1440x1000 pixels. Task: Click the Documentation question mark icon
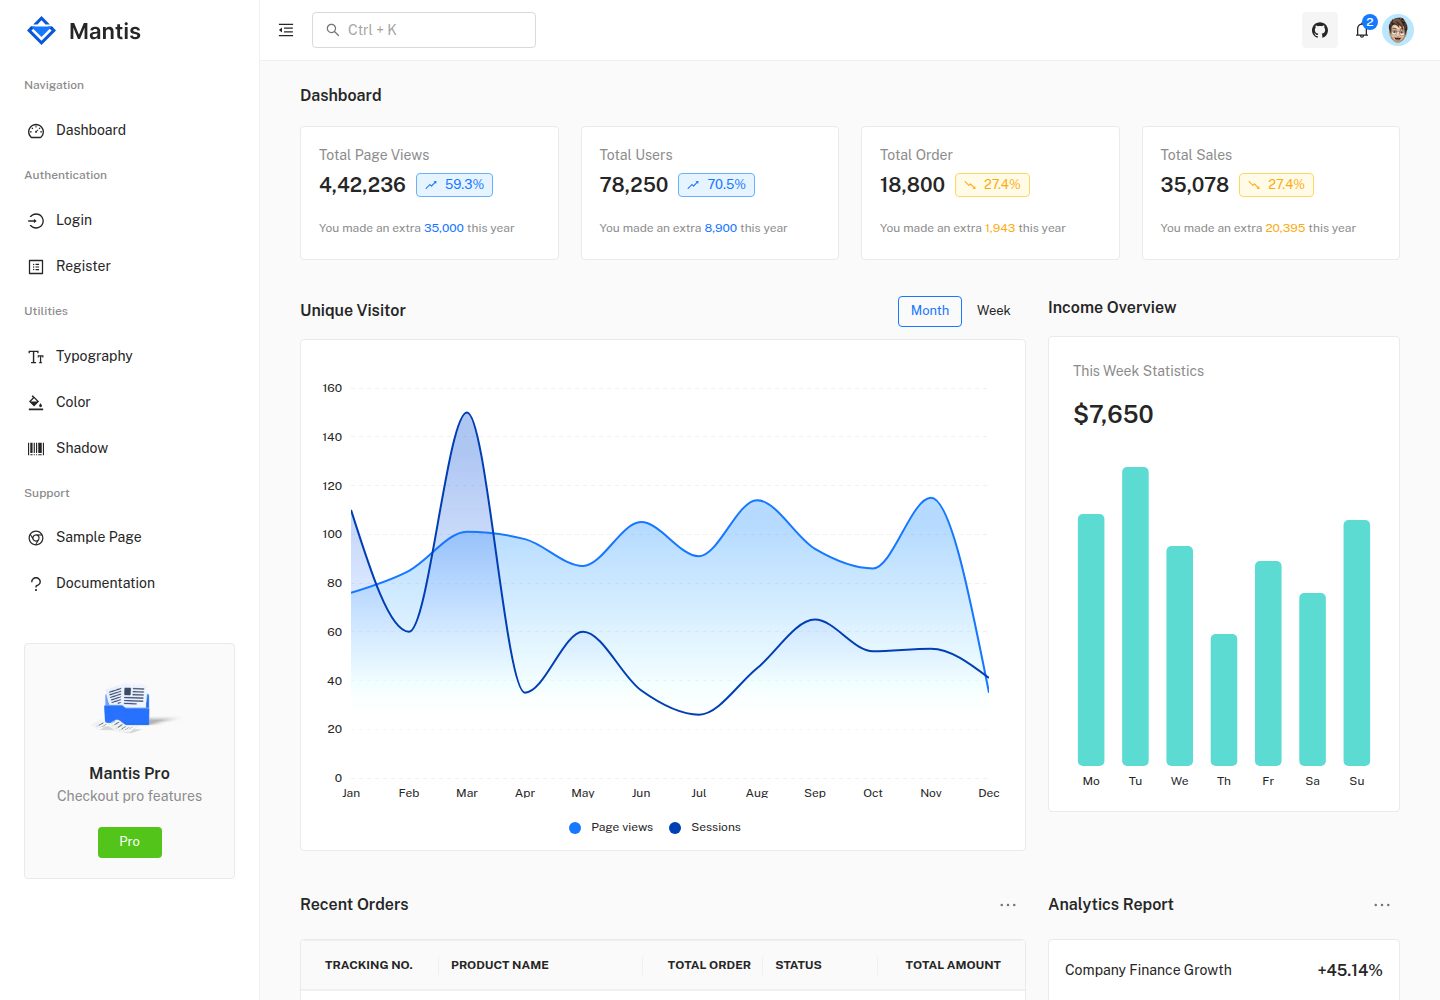(36, 584)
